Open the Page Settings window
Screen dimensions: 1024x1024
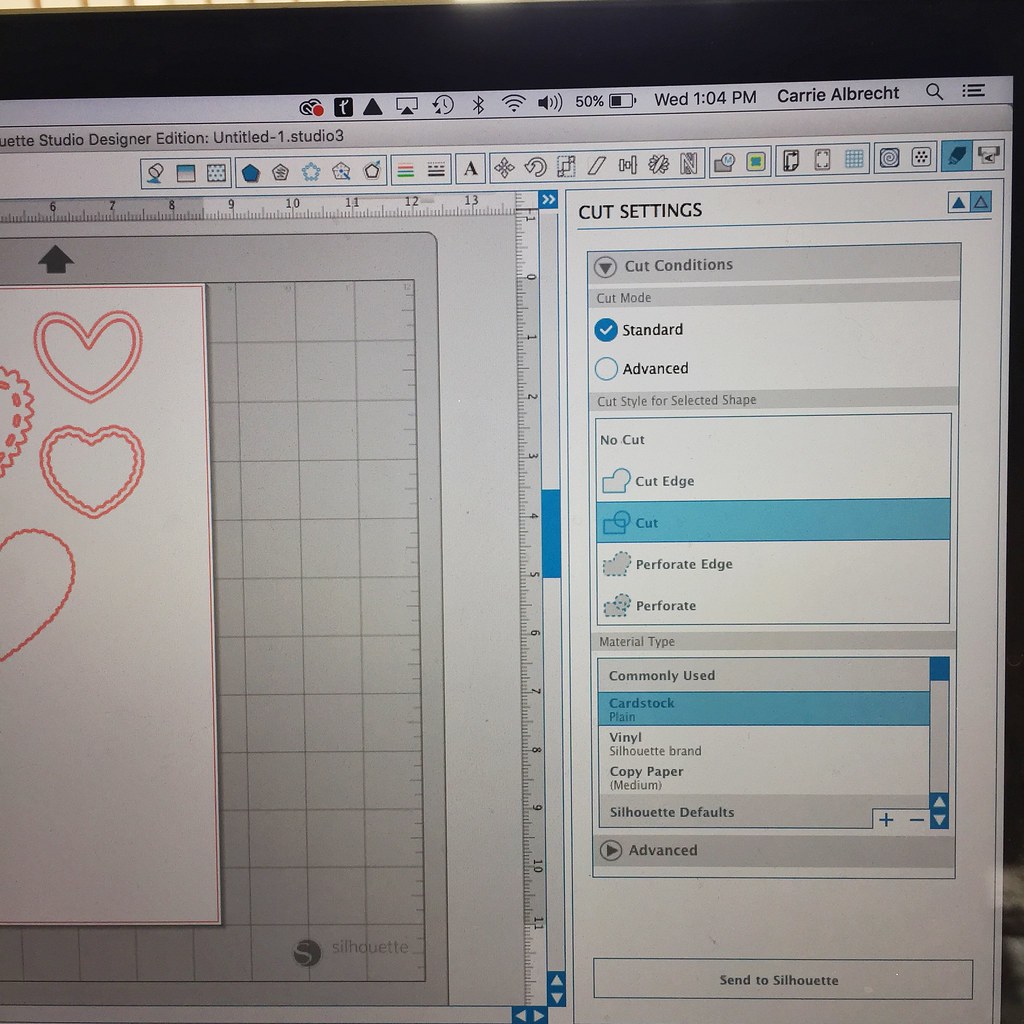[791, 161]
